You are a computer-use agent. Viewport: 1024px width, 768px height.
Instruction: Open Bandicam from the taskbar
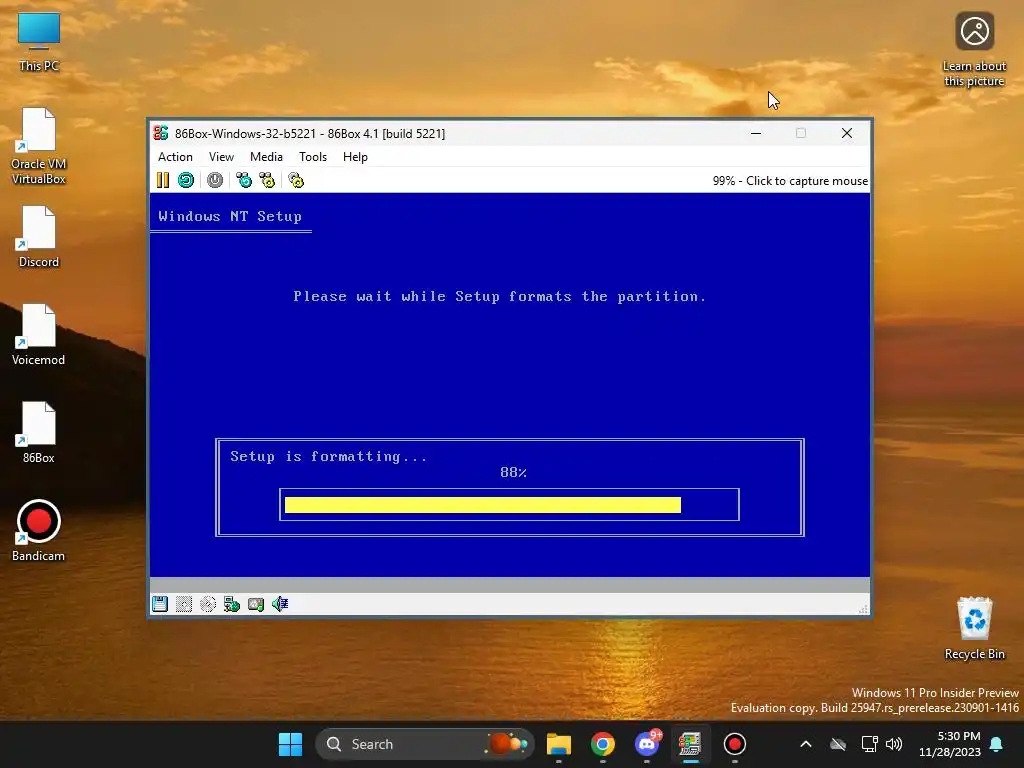pyautogui.click(x=735, y=744)
